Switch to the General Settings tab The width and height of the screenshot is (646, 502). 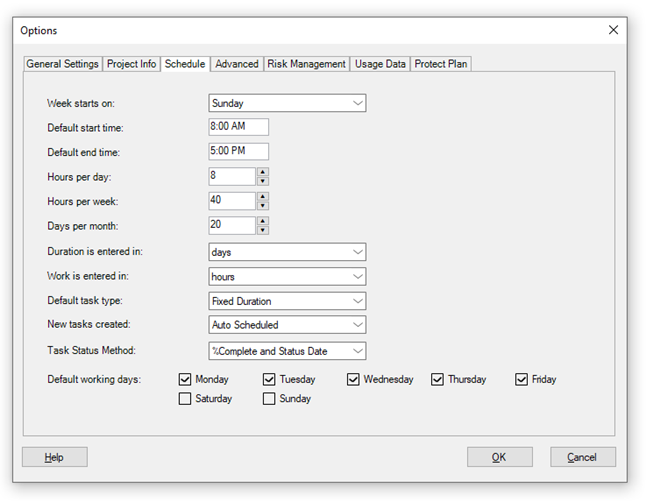62,64
